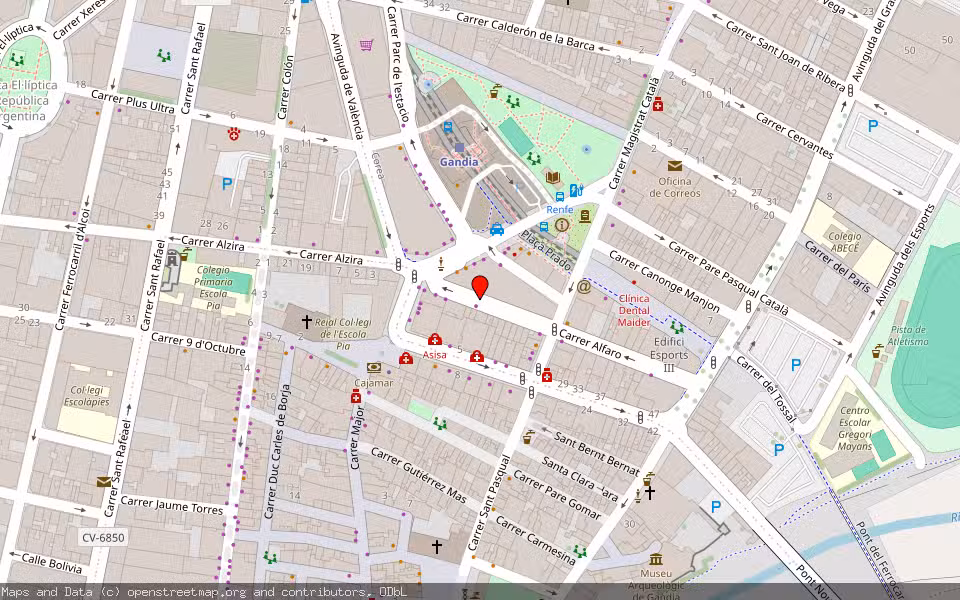Click the Reial Col·legi de l'Escola Pia label
Screen dimensions: 960x600
pyautogui.click(x=343, y=334)
